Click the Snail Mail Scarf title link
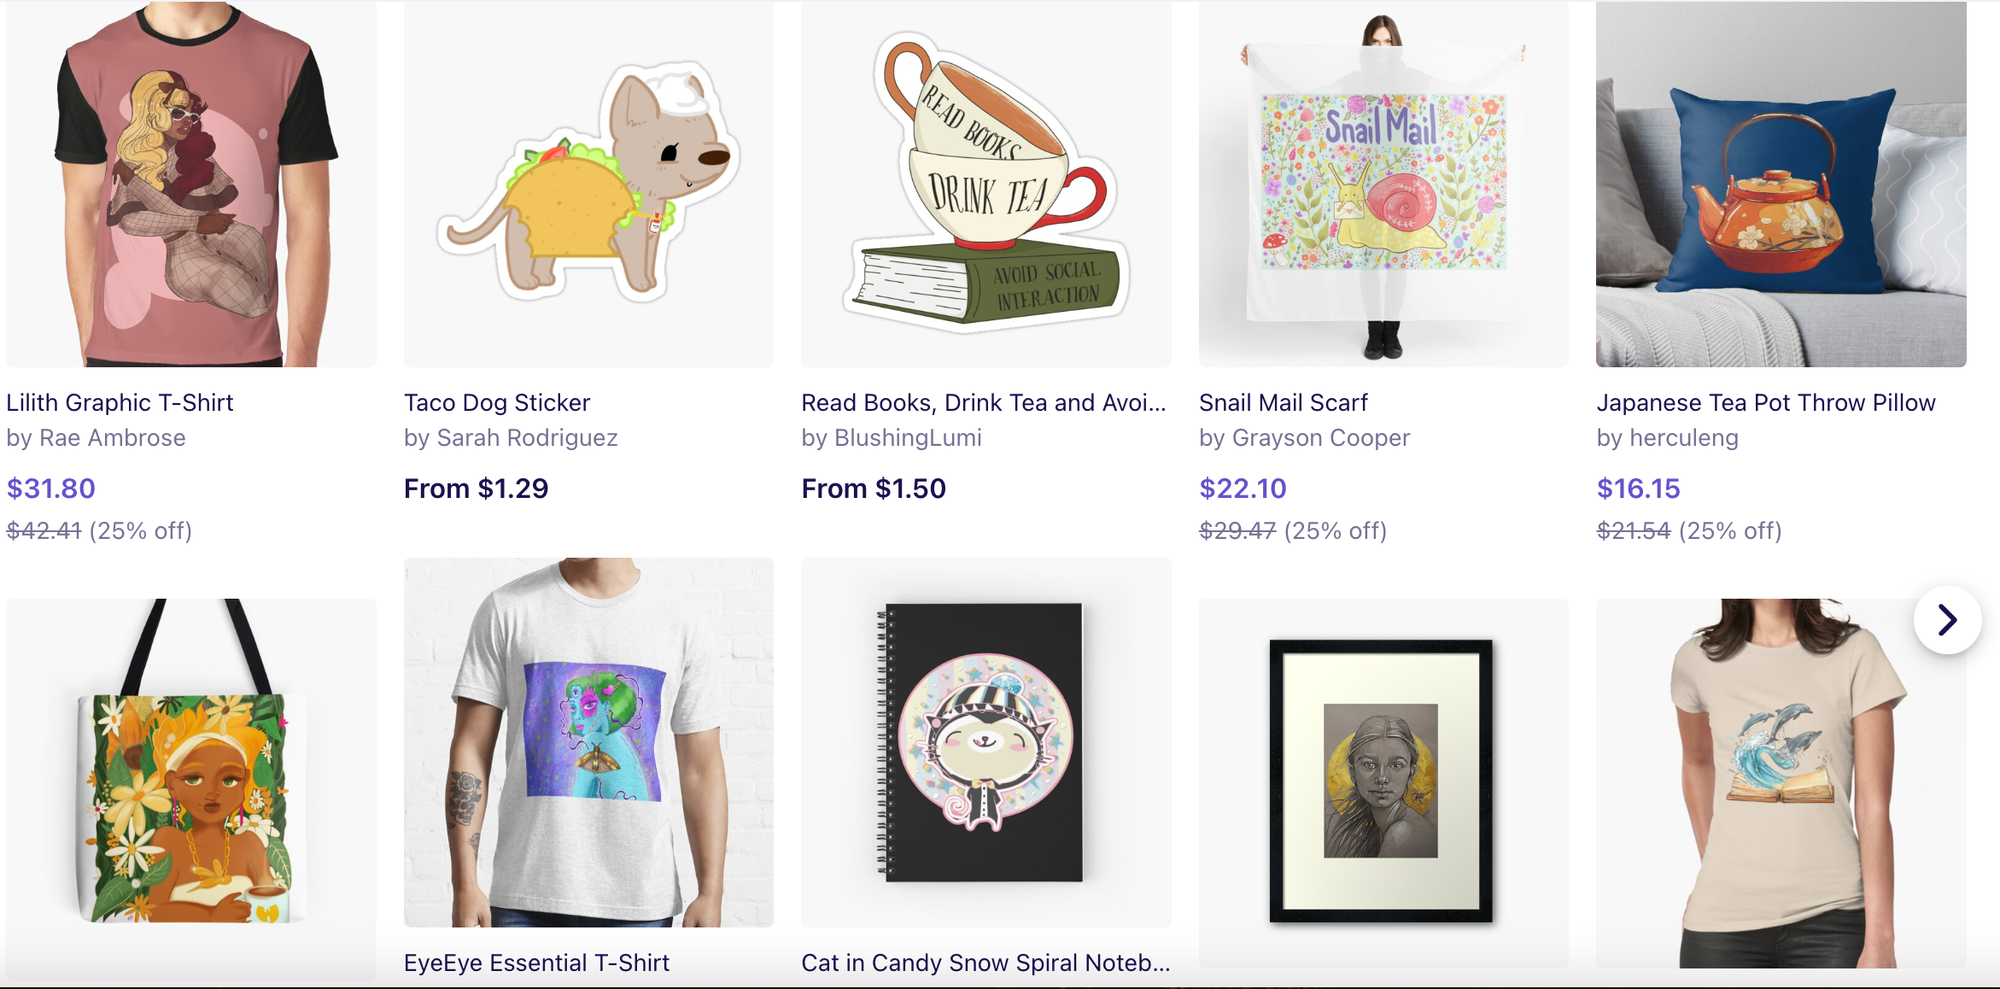2000x989 pixels. [1283, 403]
